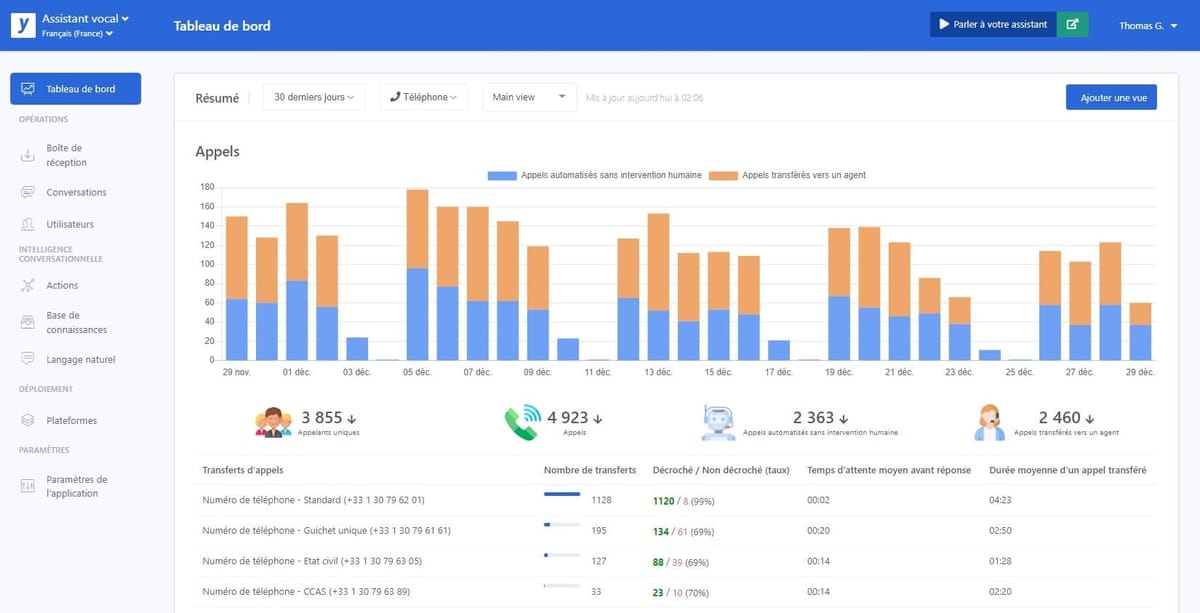Expand the Téléphone channel dropdown
Viewport: 1200px width, 613px height.
[423, 97]
